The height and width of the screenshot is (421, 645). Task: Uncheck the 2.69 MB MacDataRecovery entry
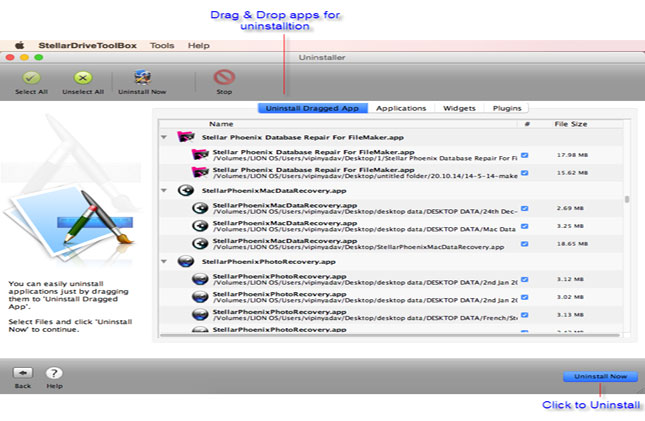click(x=524, y=208)
